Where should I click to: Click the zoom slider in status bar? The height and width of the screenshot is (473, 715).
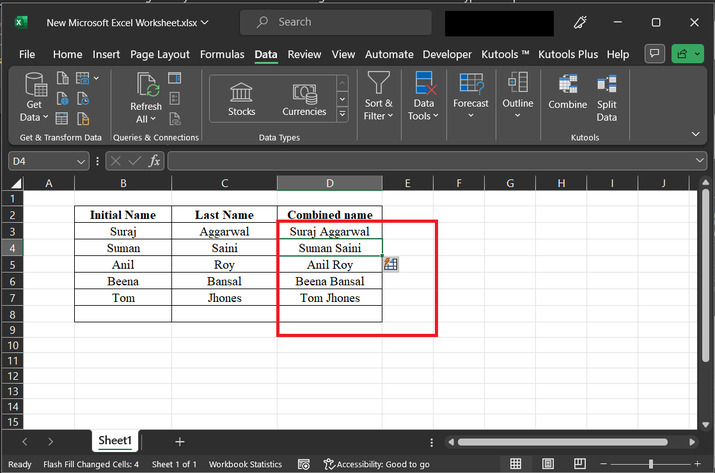(x=650, y=464)
